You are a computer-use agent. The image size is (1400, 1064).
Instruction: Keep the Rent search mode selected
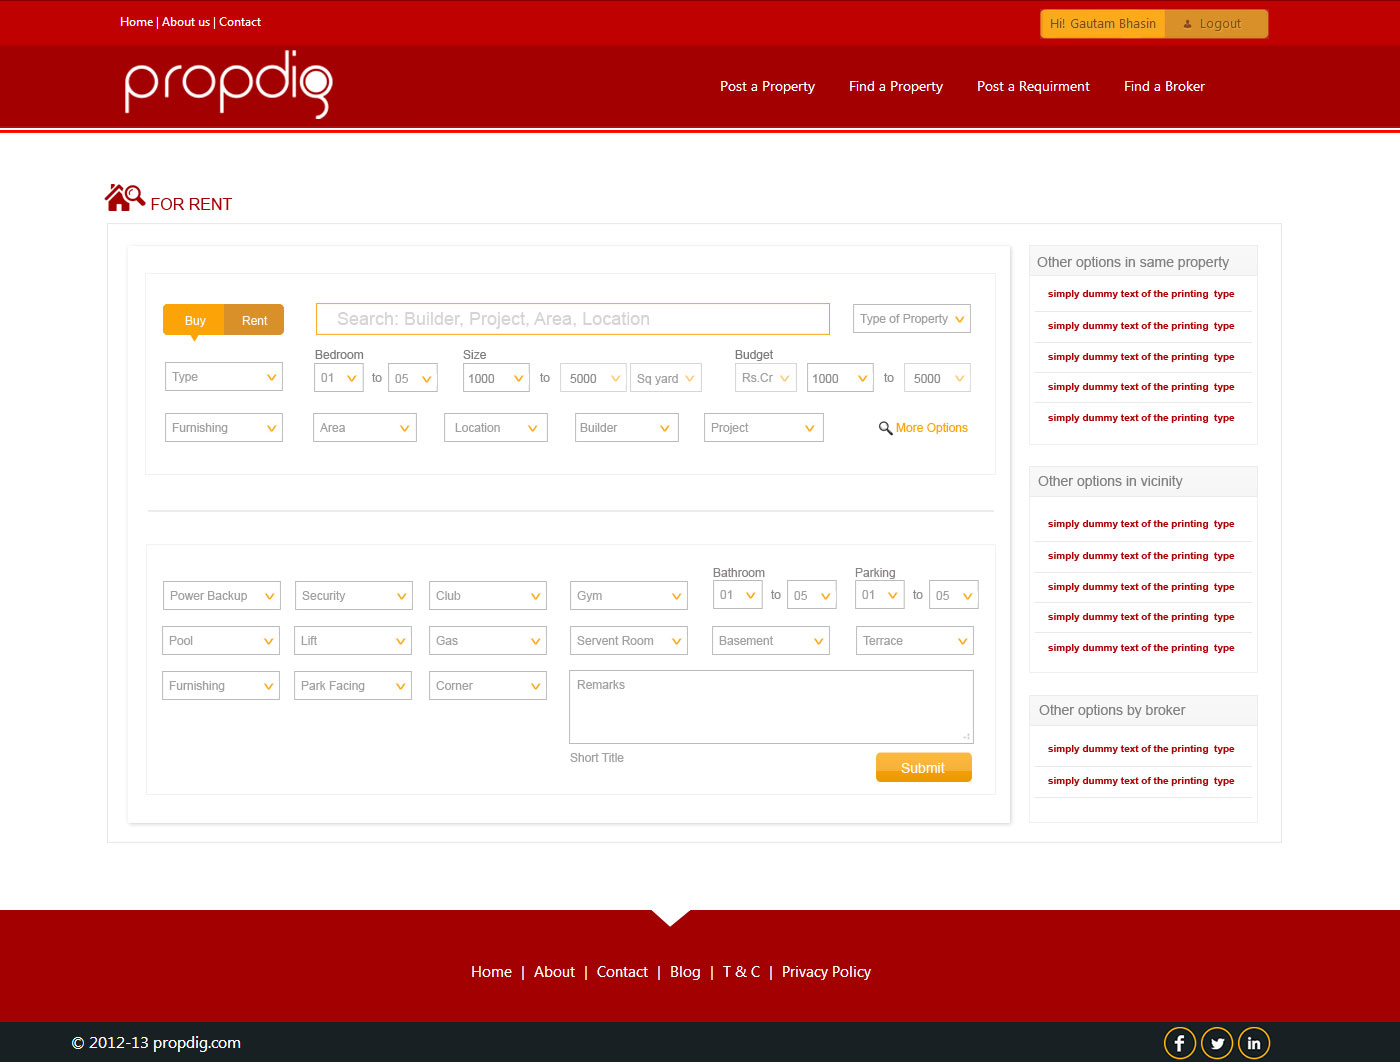pos(253,320)
